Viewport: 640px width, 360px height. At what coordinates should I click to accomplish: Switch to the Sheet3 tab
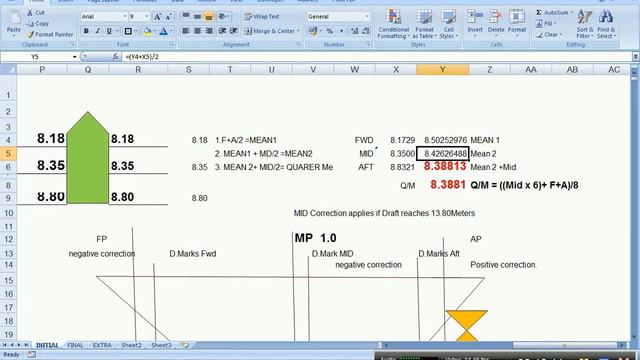click(x=161, y=345)
